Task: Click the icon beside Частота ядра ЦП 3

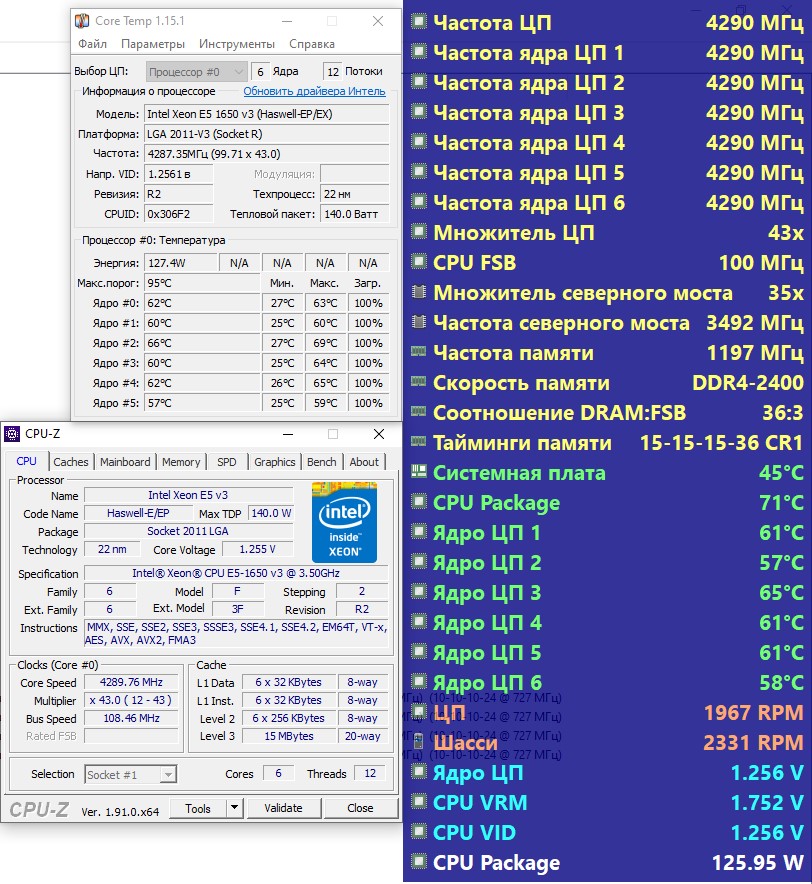Action: click(x=418, y=112)
